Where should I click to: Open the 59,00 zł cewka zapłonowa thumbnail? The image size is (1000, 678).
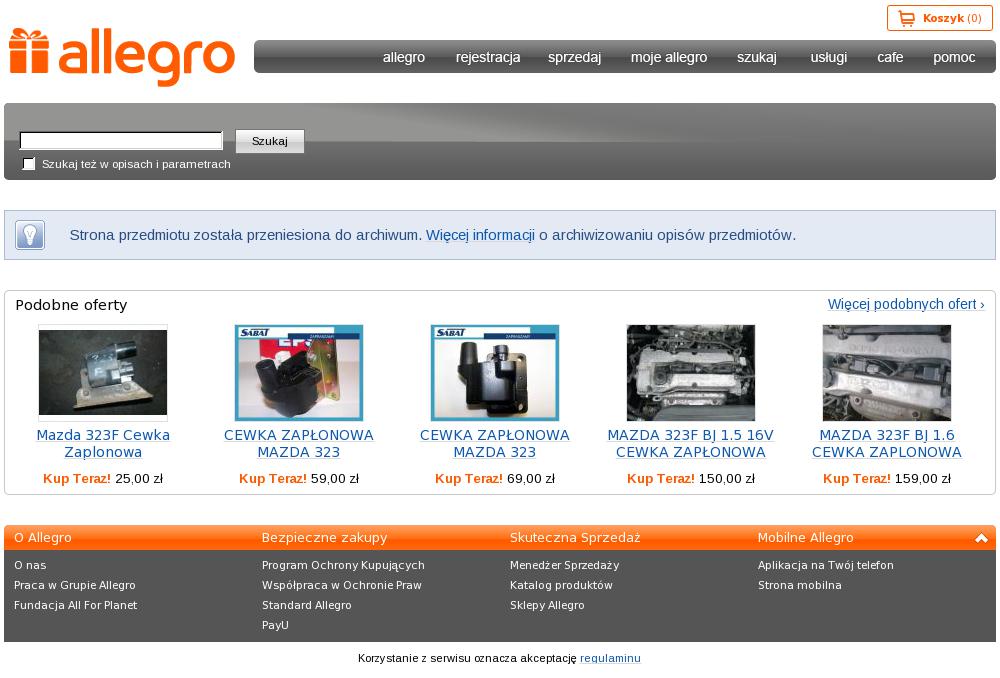298,372
